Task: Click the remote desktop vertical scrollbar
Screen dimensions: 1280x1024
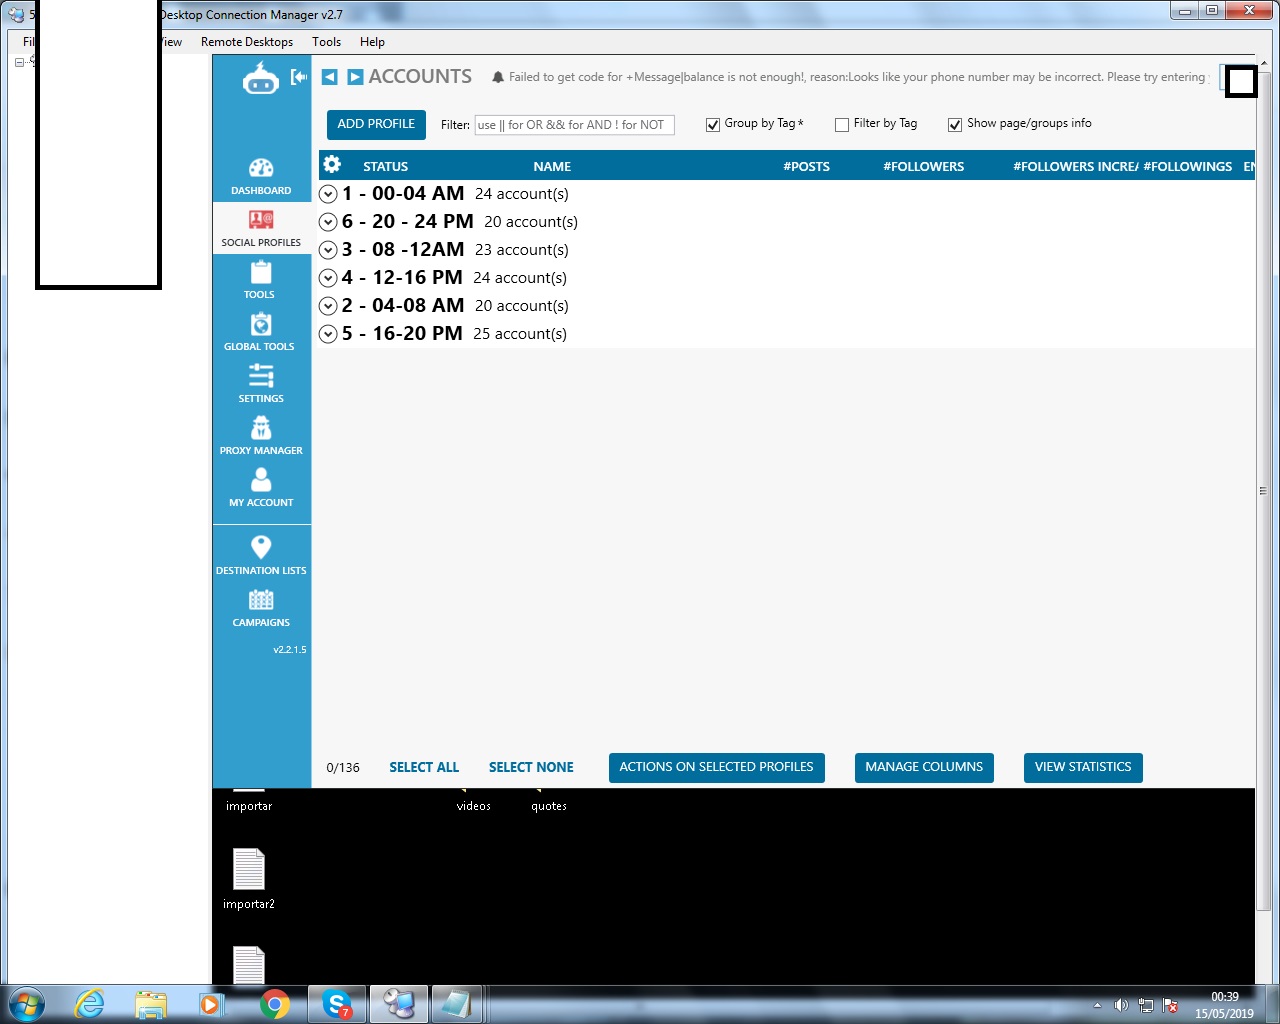Action: 1263,491
